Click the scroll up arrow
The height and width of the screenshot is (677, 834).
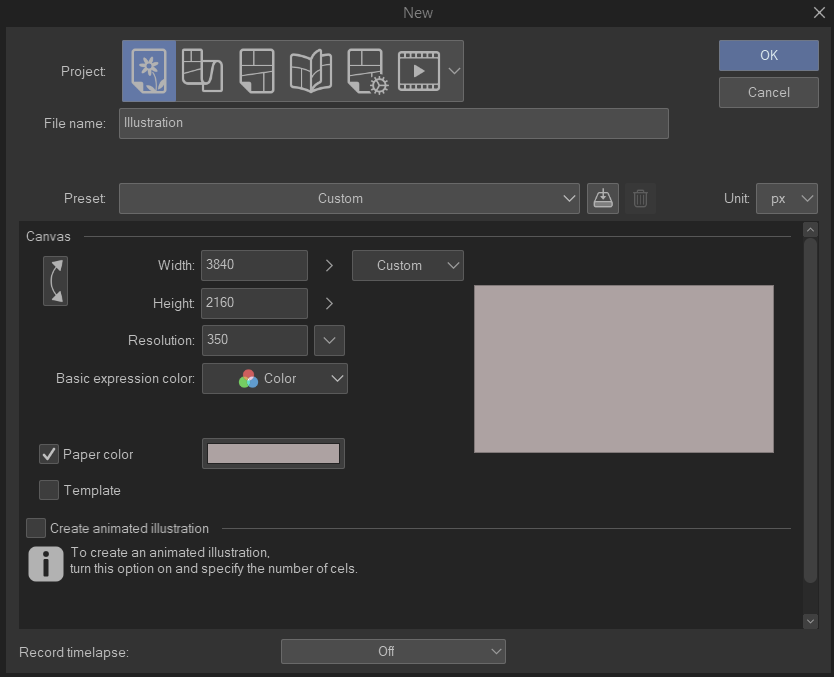click(x=810, y=230)
